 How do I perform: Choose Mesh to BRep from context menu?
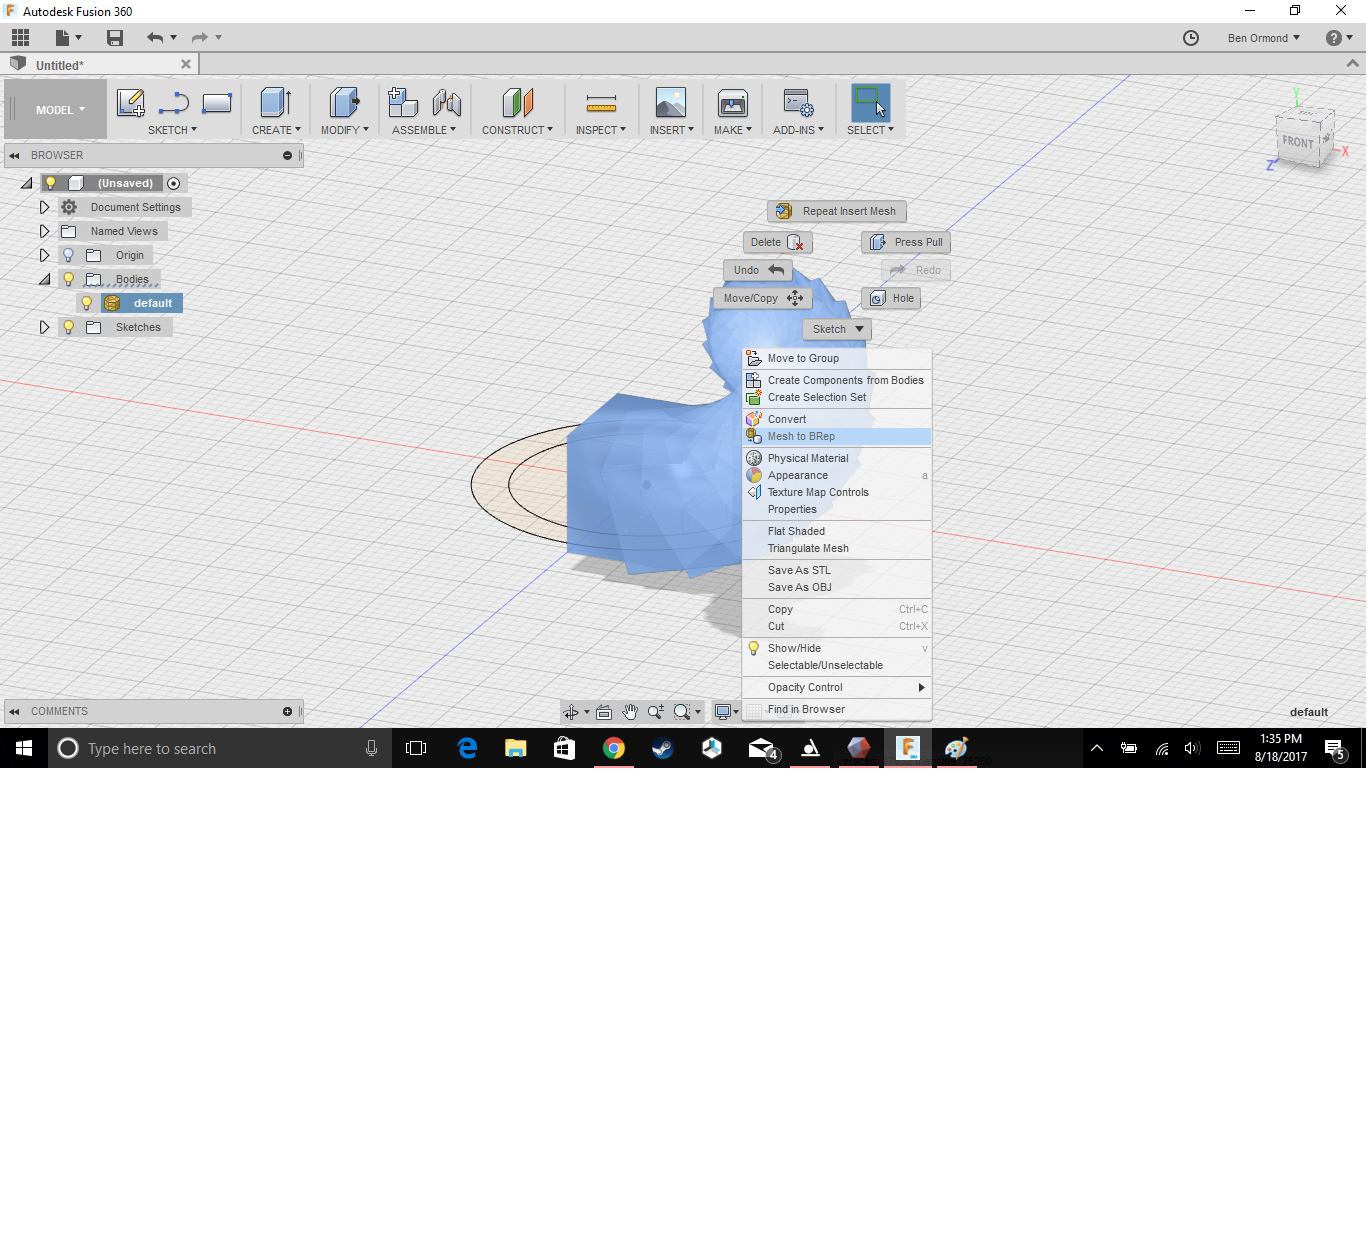pos(837,436)
